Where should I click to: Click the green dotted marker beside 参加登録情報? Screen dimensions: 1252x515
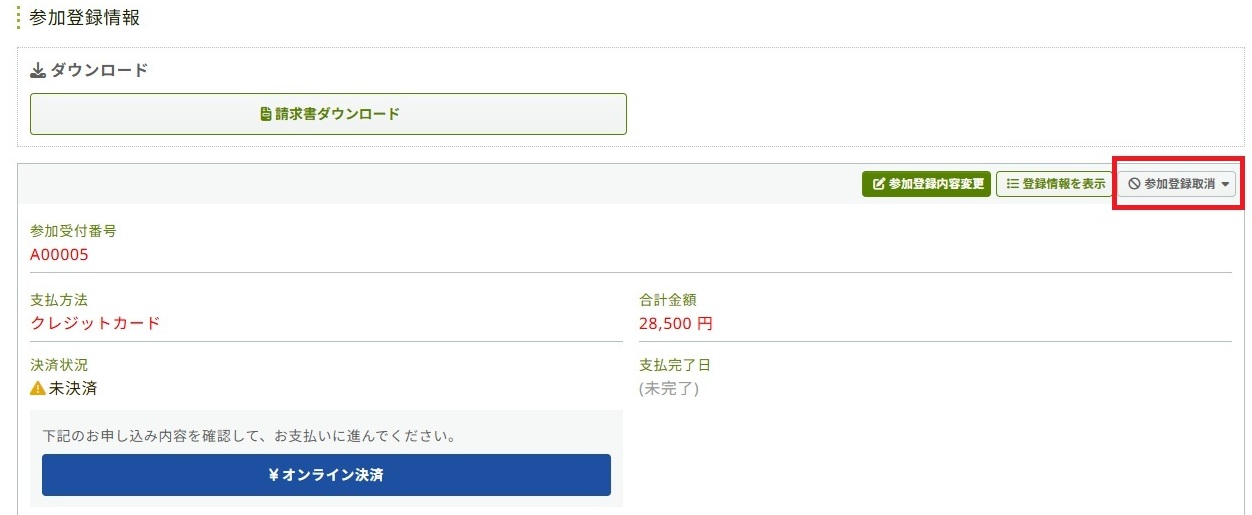(x=18, y=17)
